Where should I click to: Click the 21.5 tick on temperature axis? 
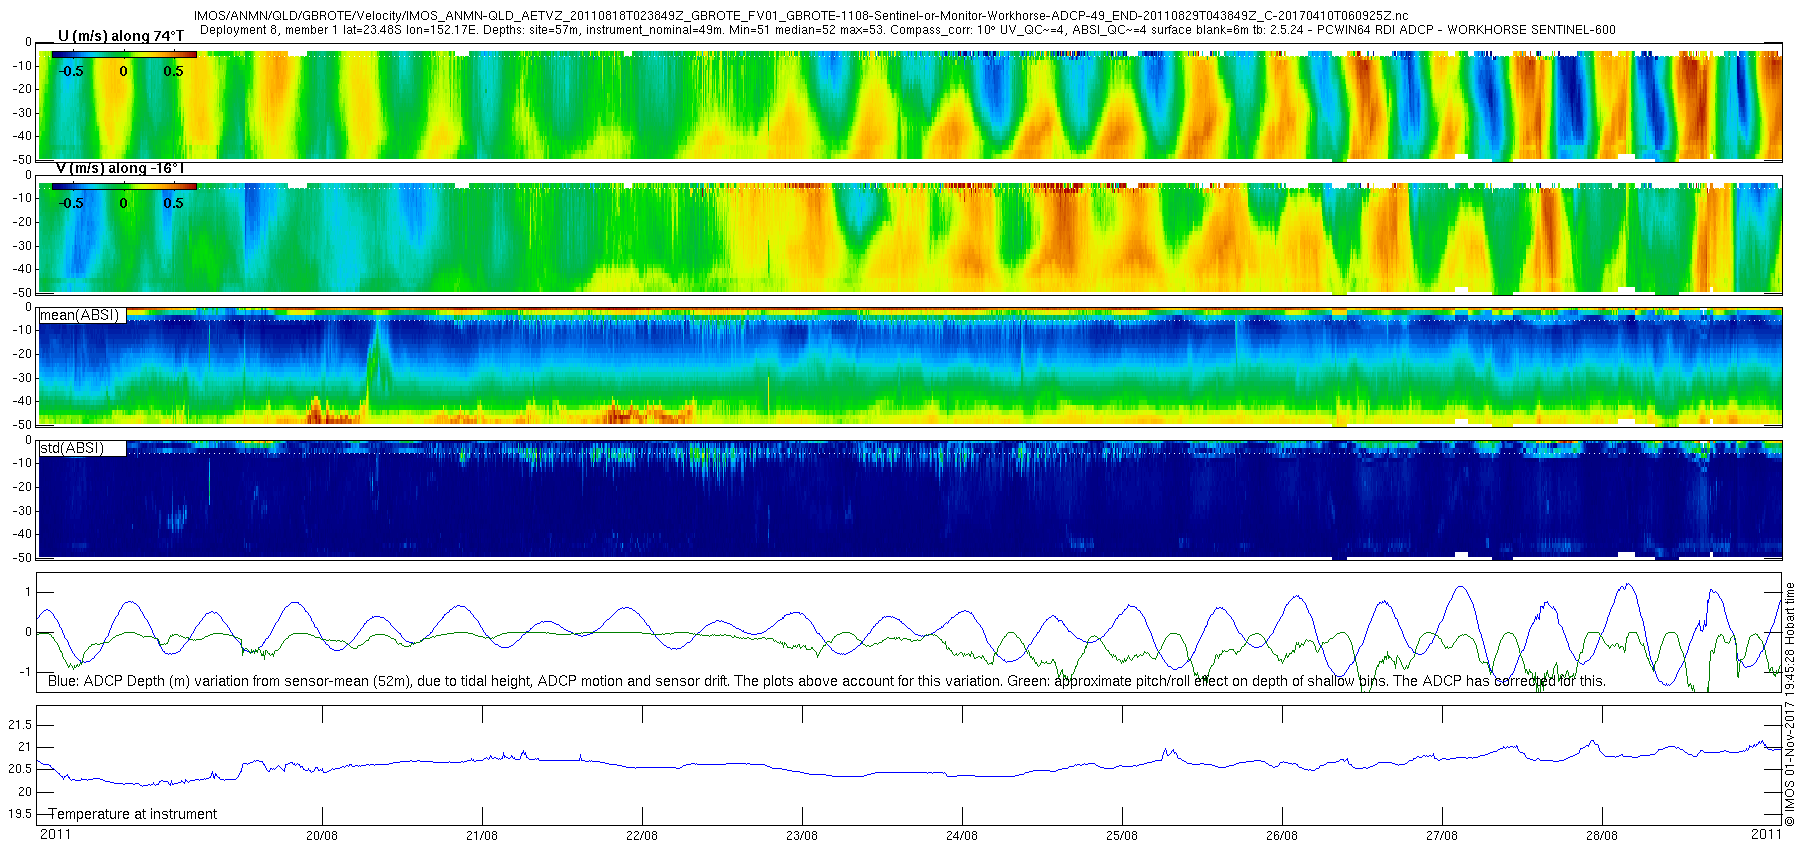pos(20,725)
